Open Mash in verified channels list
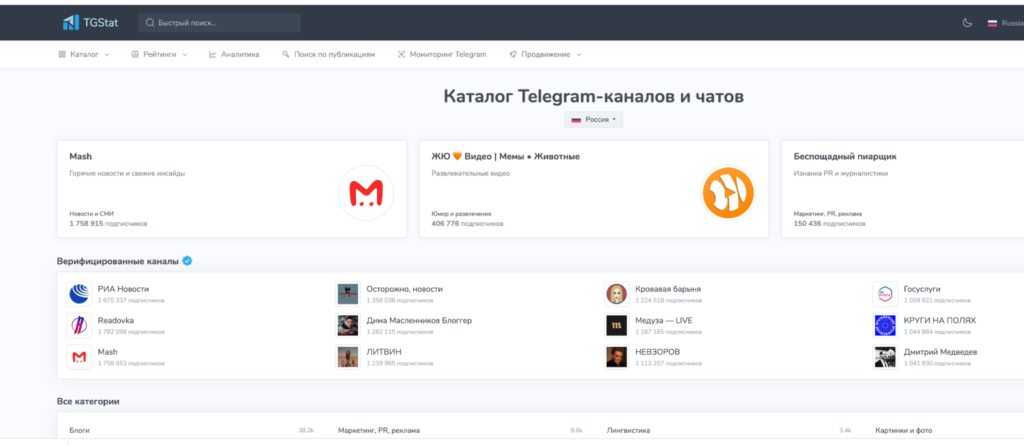Screen dimensions: 1024x446 pyautogui.click(x=108, y=351)
